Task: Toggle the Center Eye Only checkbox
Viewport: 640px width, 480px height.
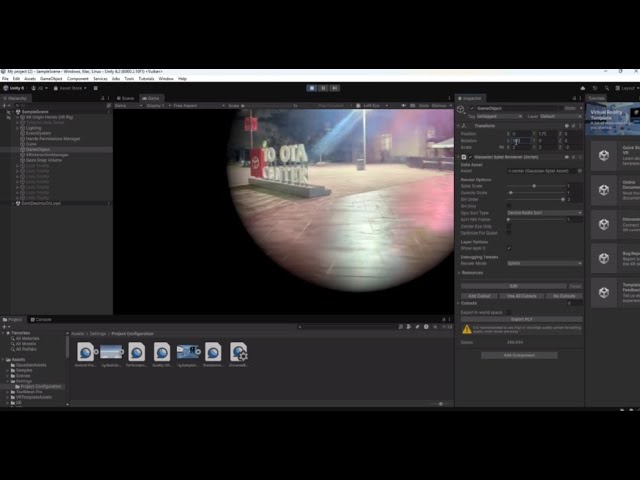Action: (509, 227)
